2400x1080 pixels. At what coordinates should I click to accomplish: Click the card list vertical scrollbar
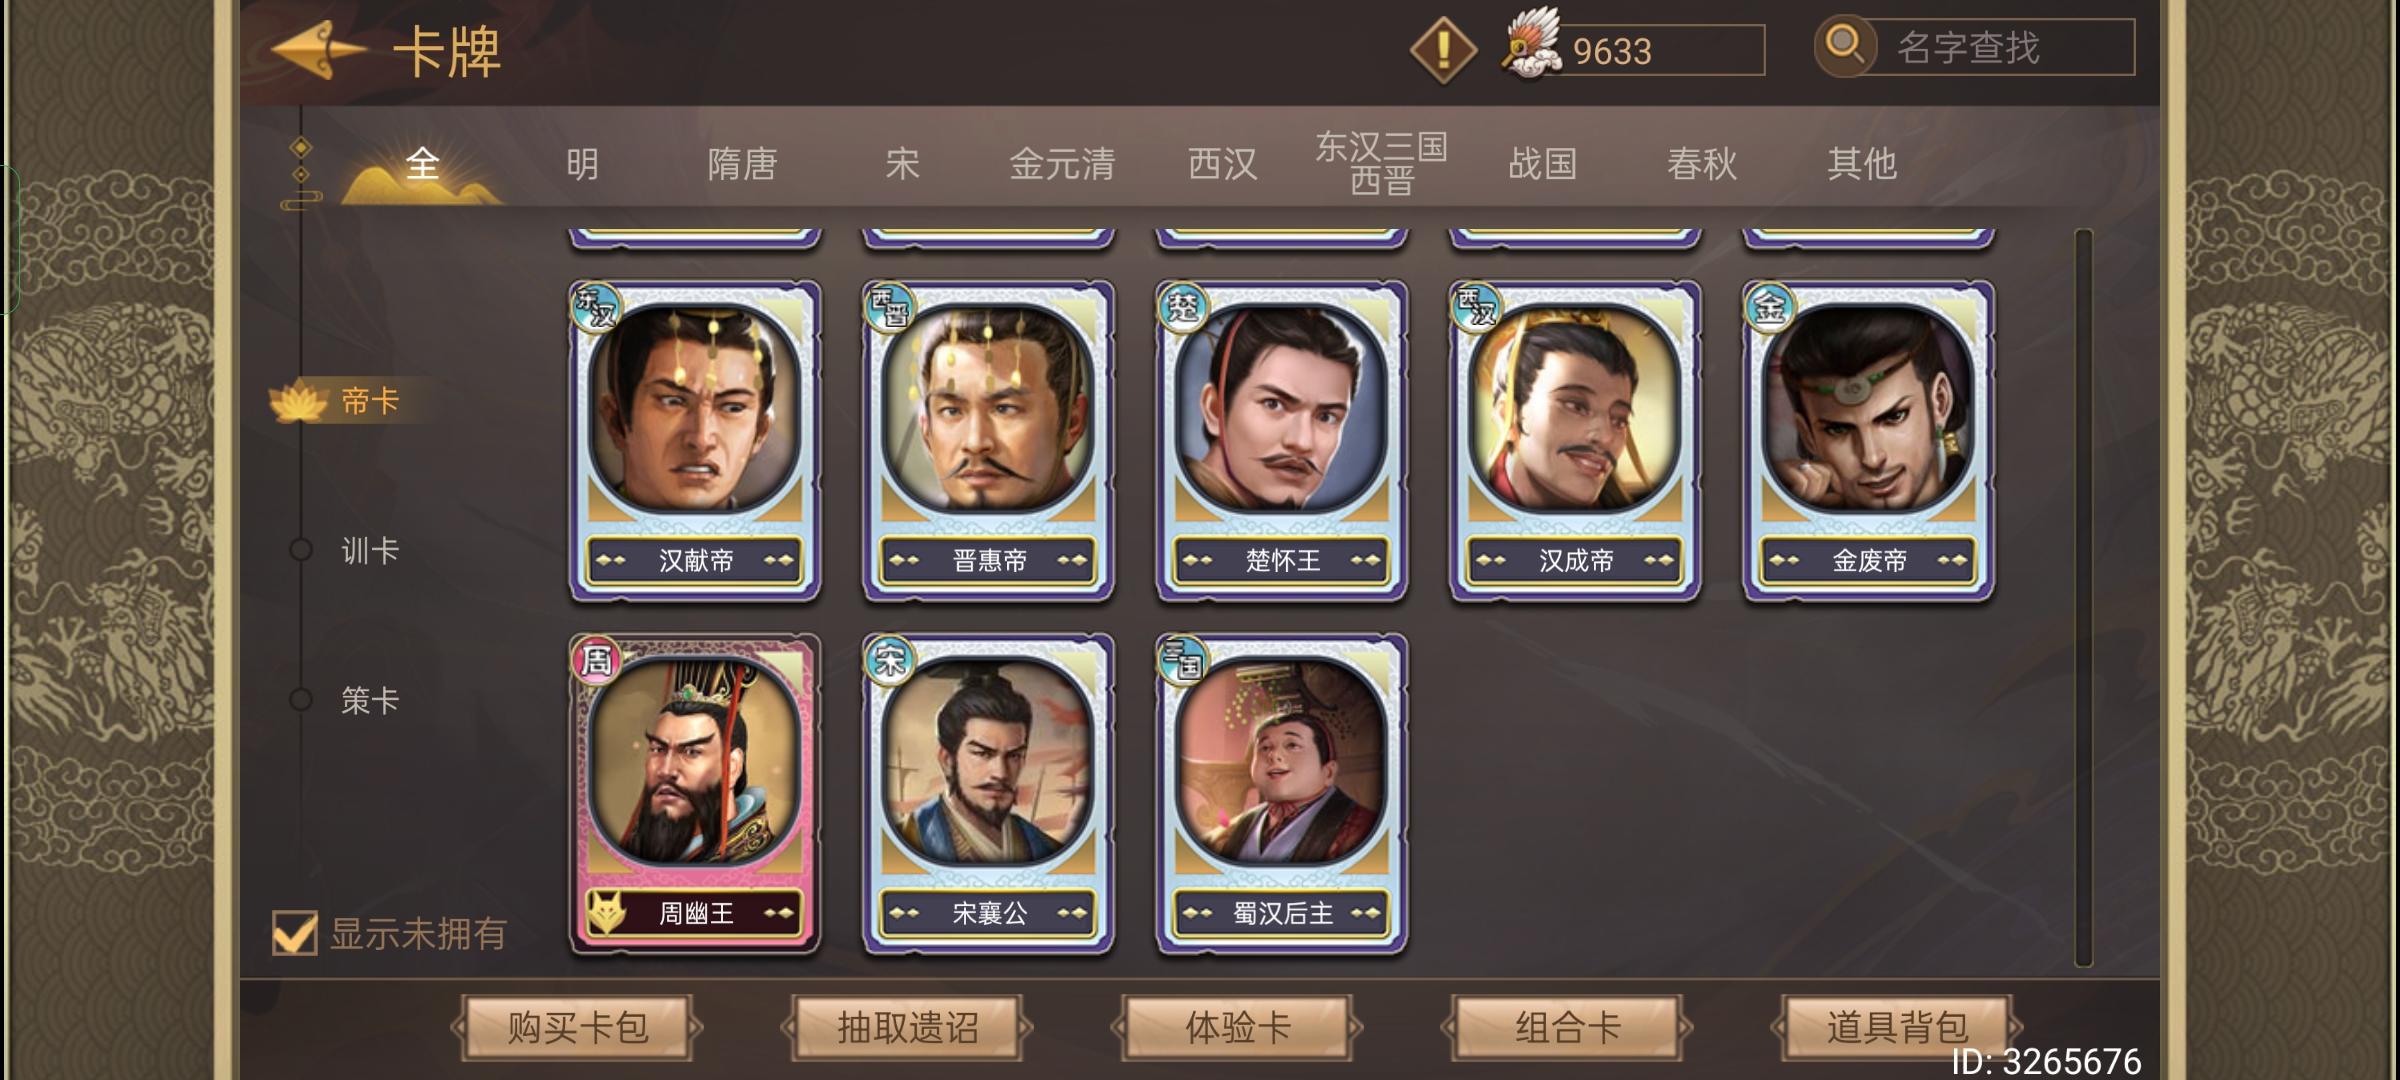pos(2084,598)
